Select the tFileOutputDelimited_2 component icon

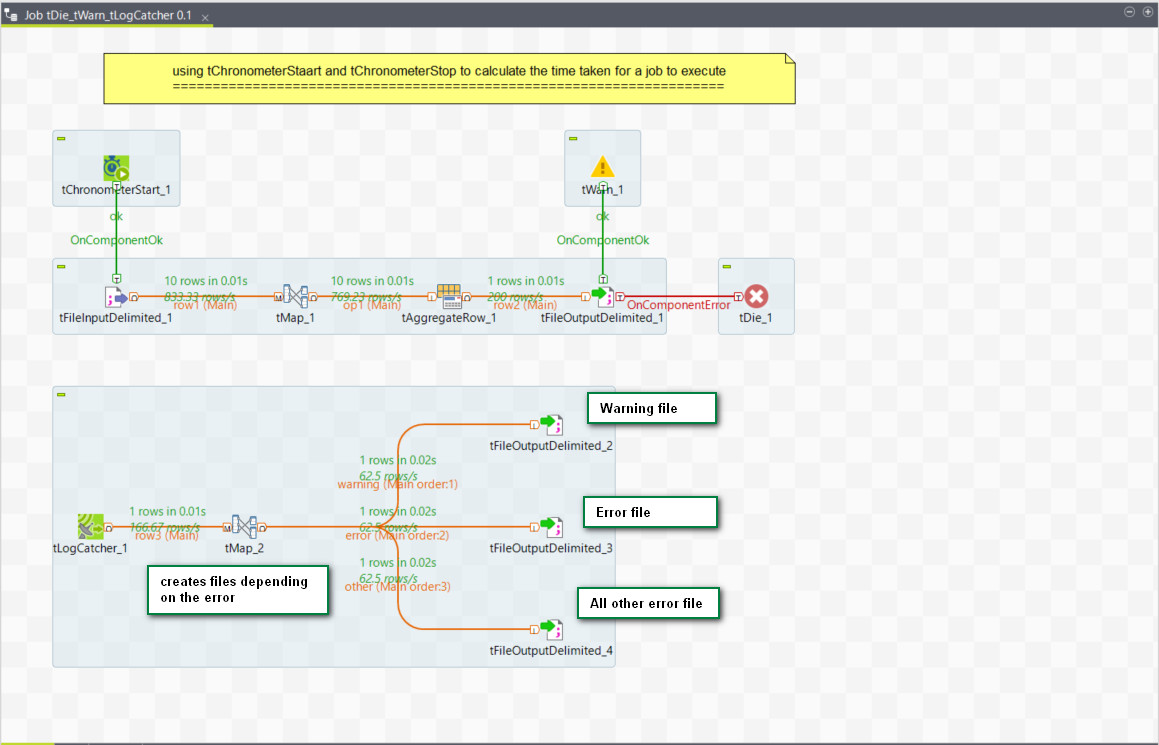coord(551,424)
